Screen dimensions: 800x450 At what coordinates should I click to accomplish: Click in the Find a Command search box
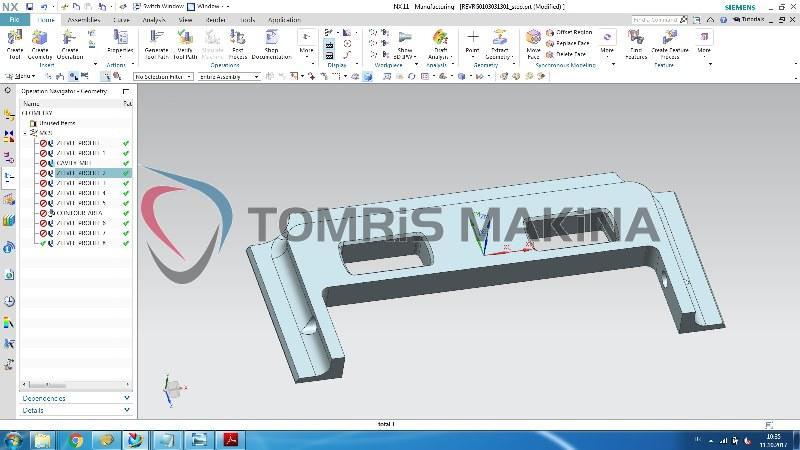[655, 20]
